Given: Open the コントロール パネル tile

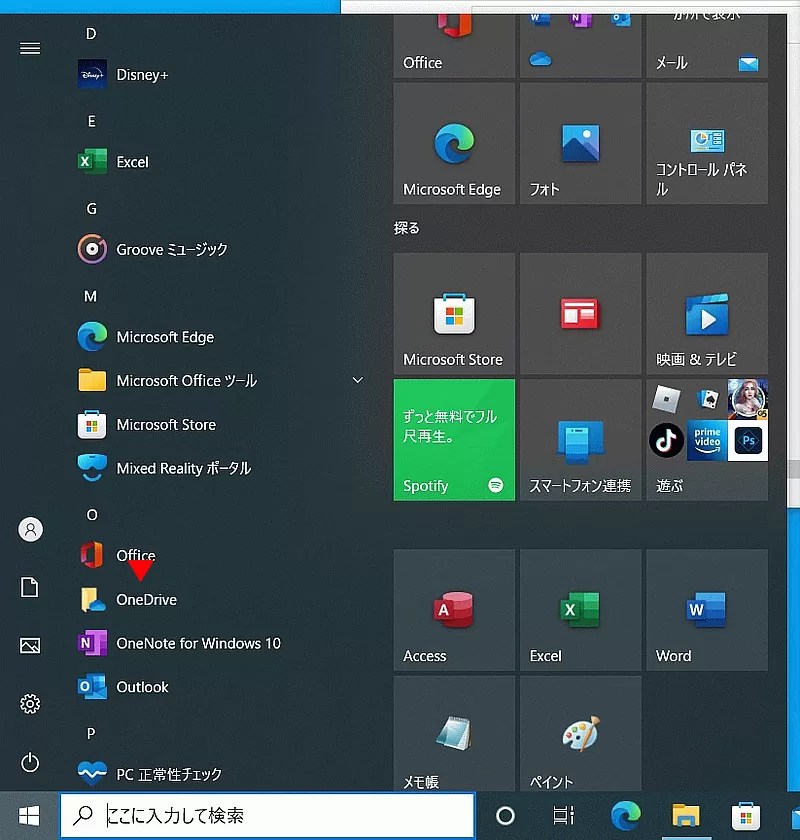Looking at the screenshot, I should pos(706,142).
